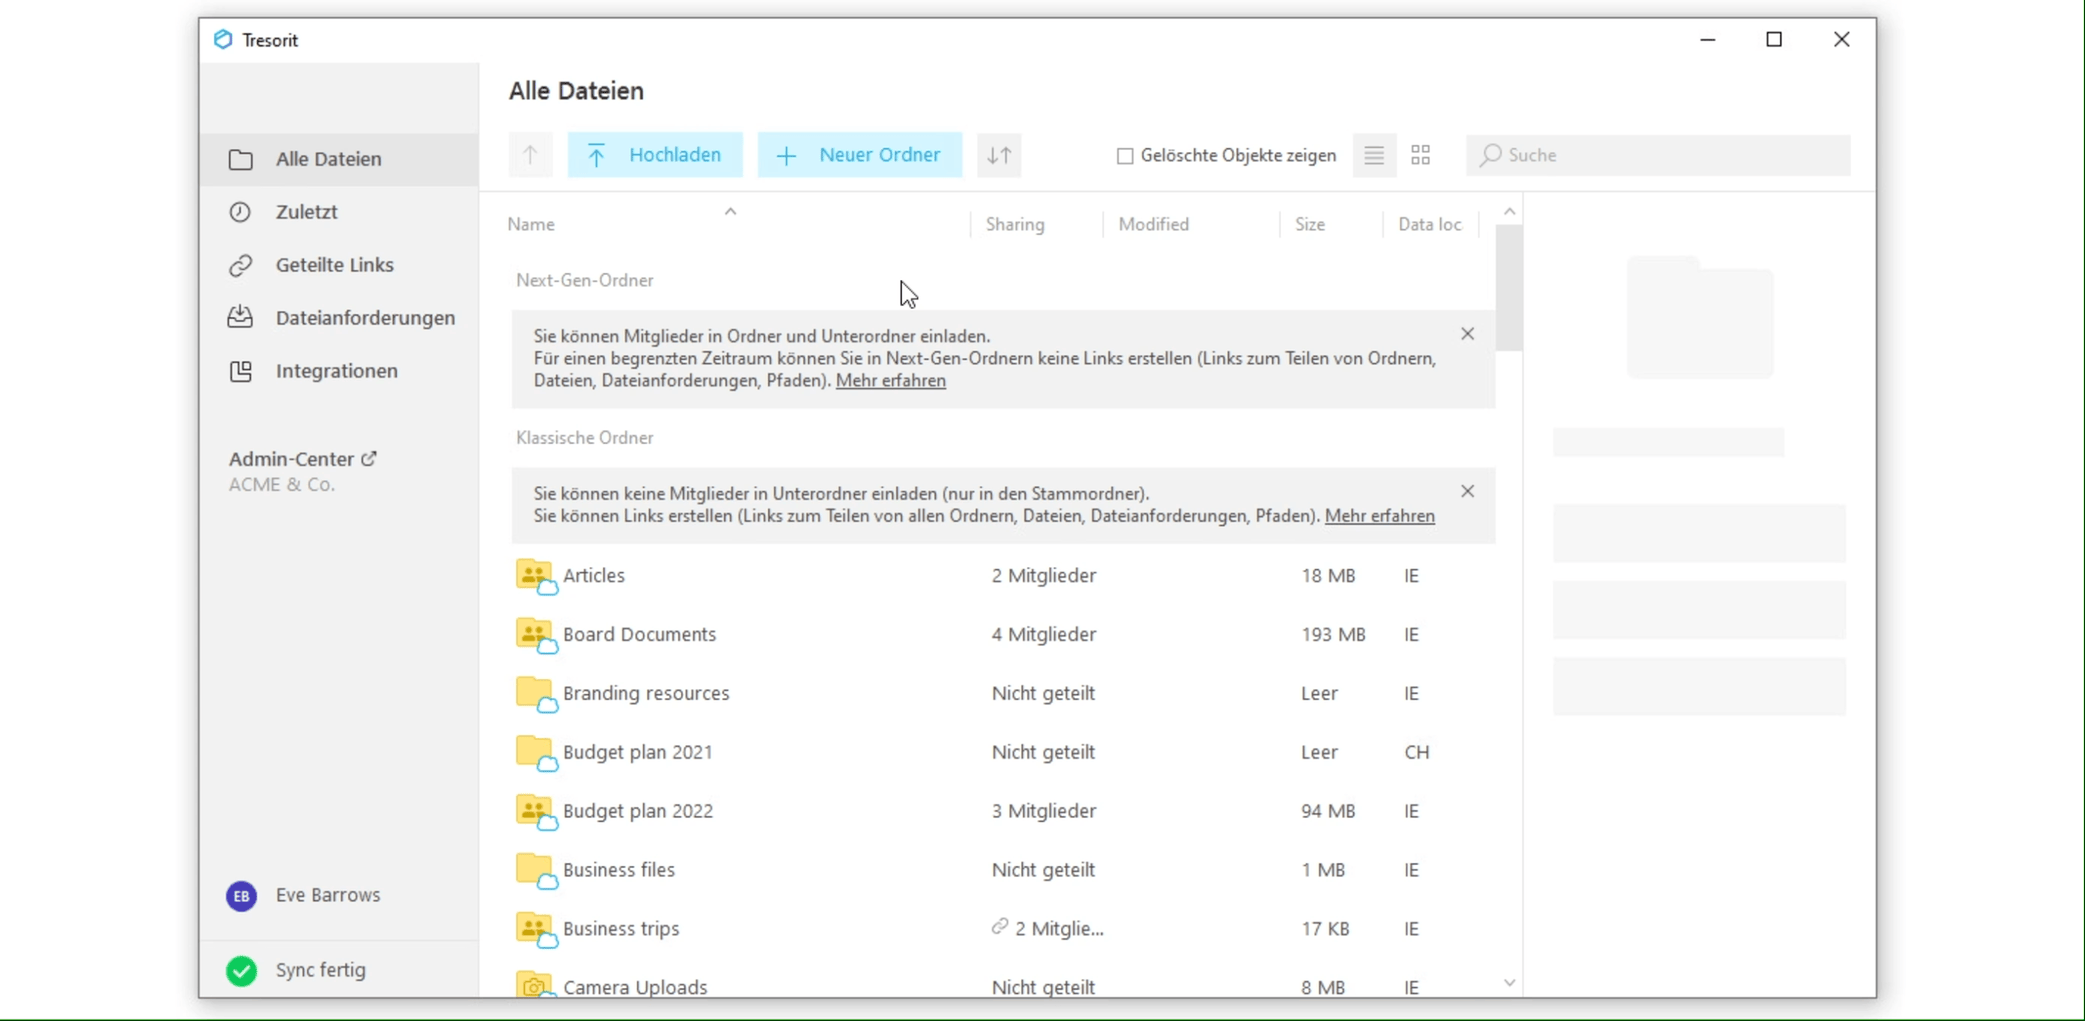Click the navigate up arrow button
2085x1021 pixels.
click(530, 155)
